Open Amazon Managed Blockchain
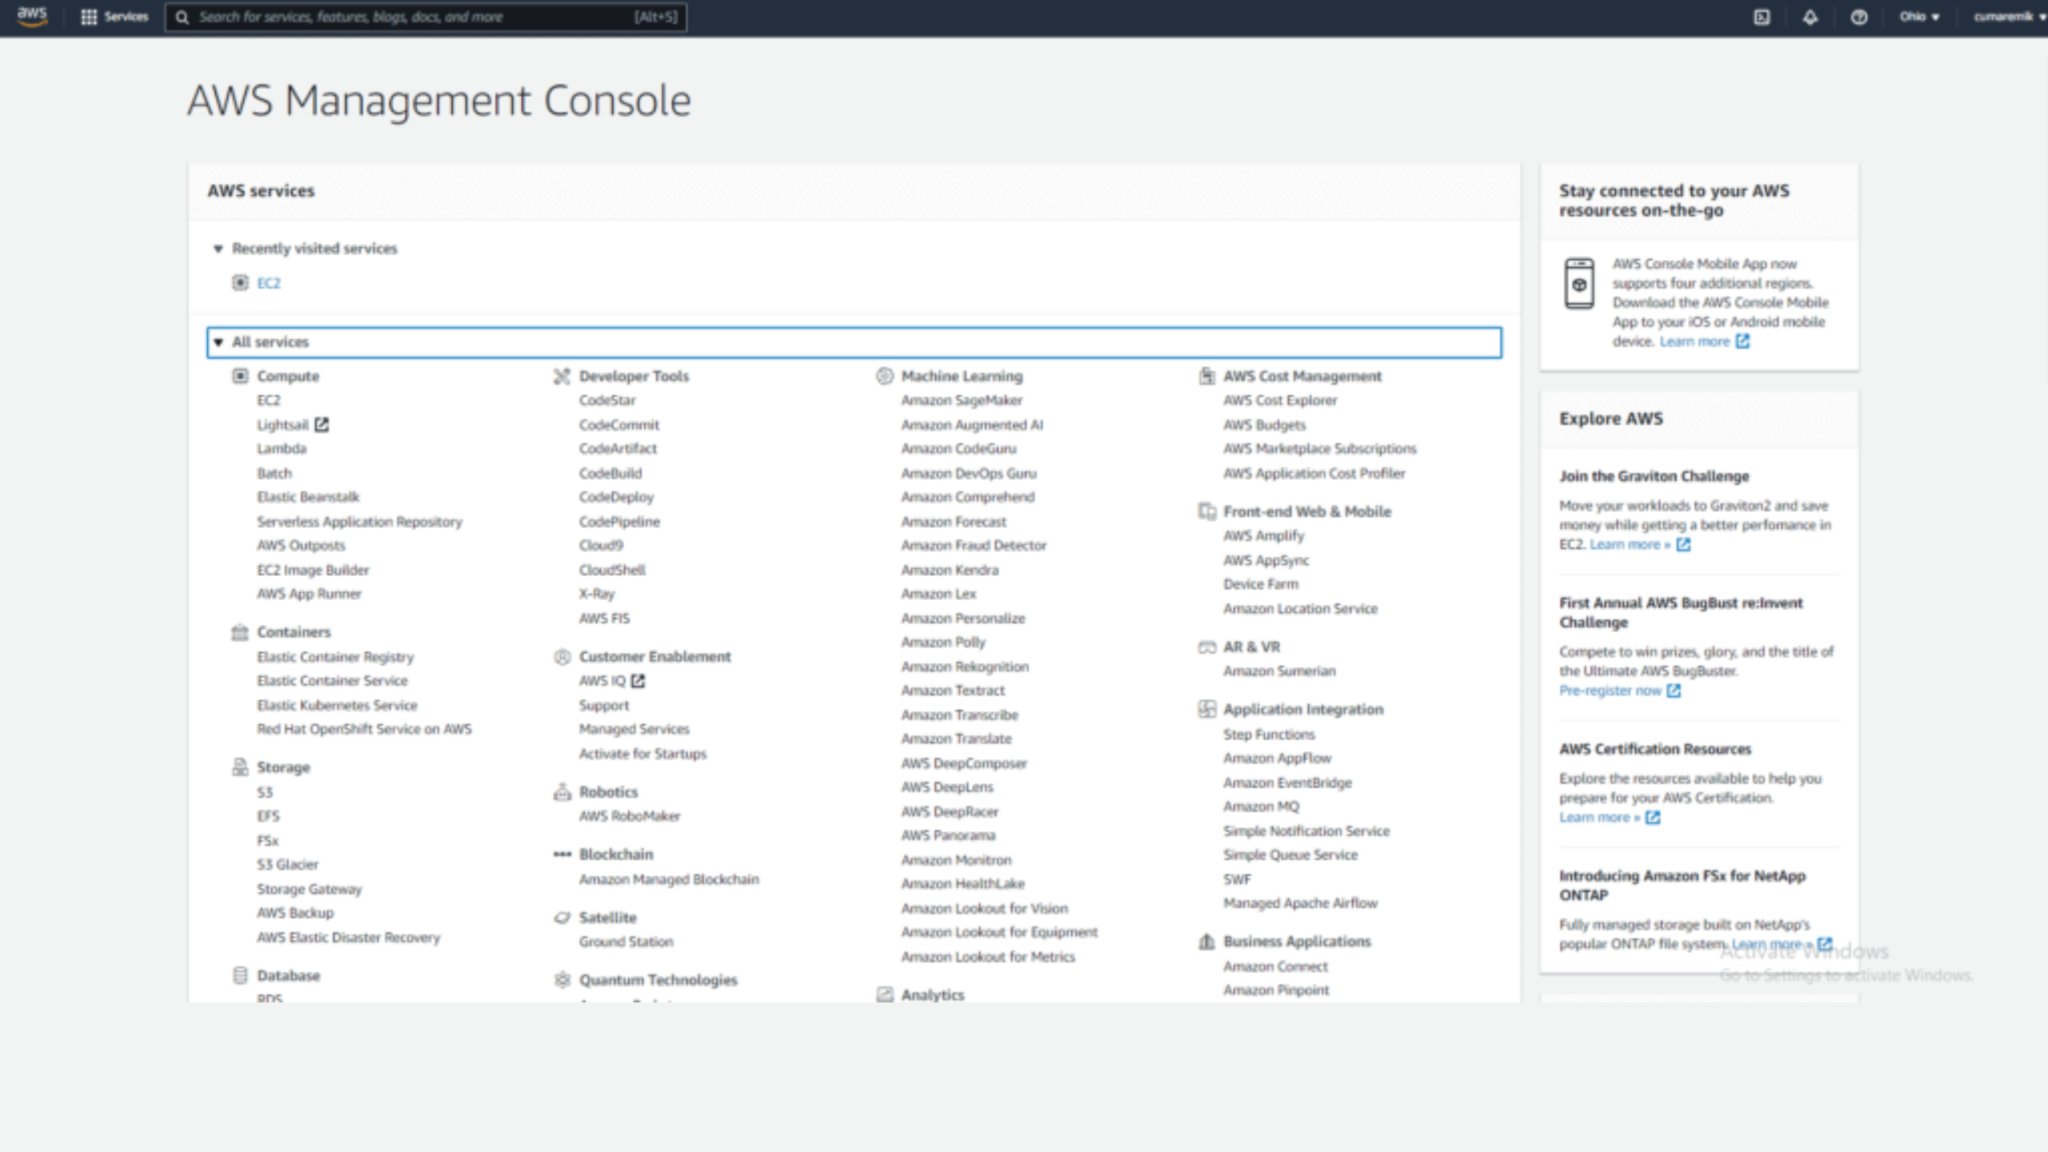This screenshot has width=2048, height=1152. coord(669,880)
